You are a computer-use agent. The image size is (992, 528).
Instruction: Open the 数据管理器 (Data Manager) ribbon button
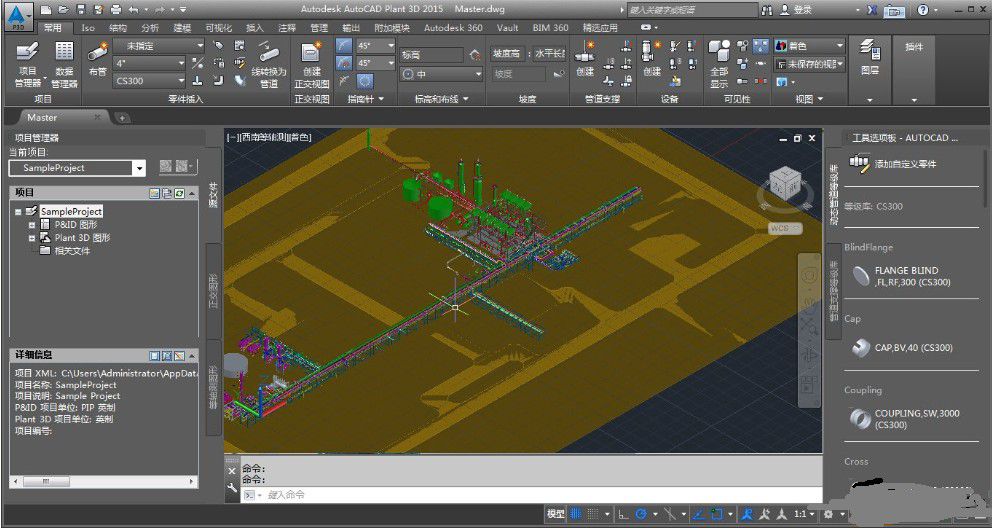(x=64, y=64)
